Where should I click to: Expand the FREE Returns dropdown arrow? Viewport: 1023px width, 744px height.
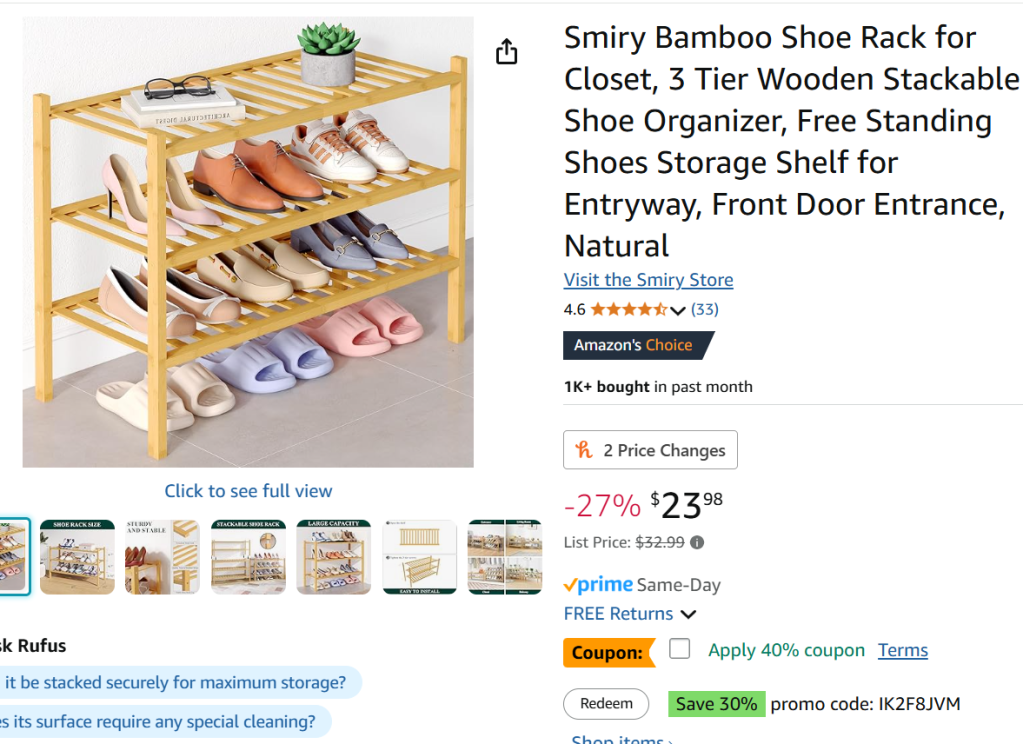click(688, 614)
